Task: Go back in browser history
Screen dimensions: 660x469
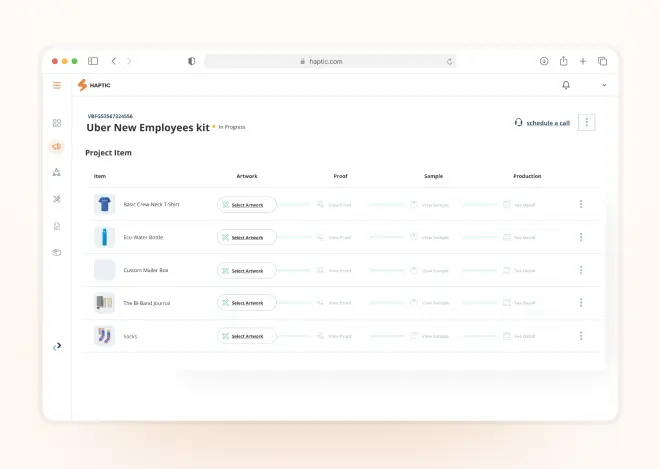Action: pos(114,61)
